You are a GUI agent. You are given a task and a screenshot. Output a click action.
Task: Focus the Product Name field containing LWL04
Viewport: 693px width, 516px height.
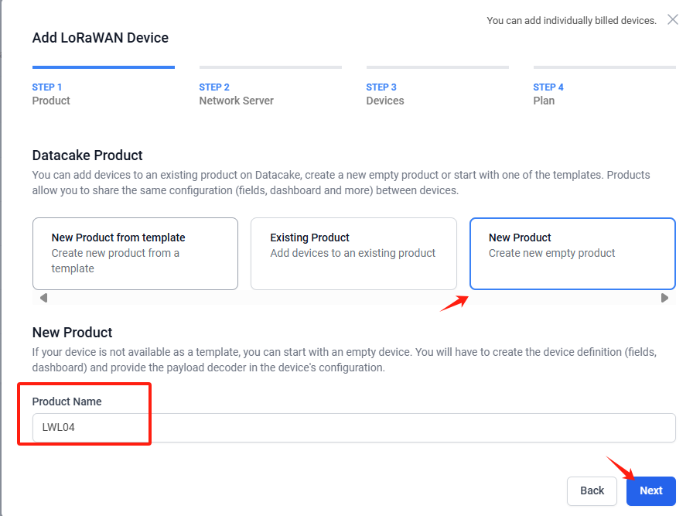tap(354, 428)
